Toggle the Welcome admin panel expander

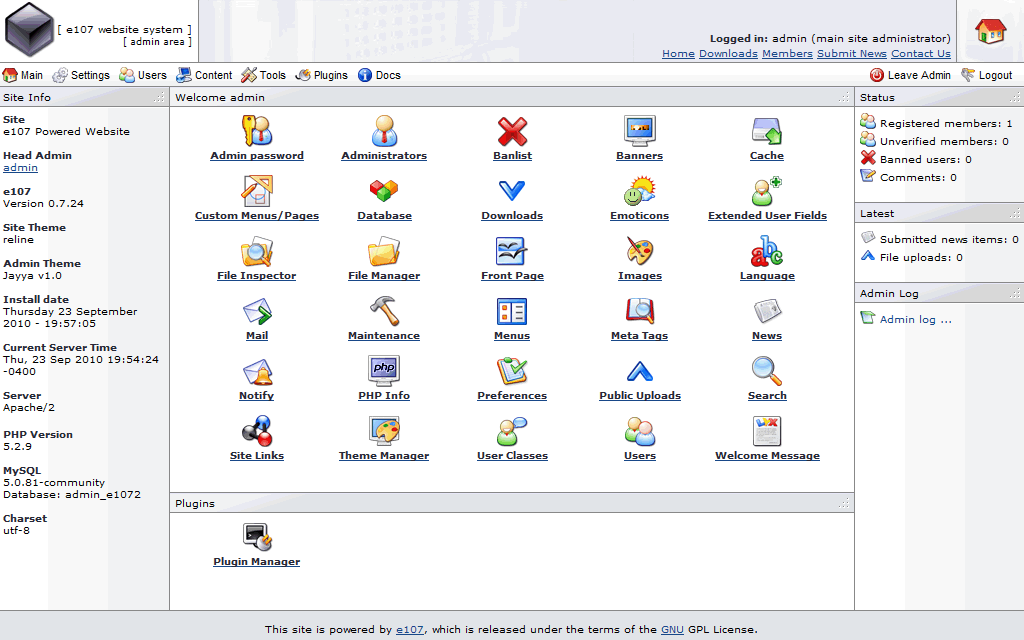click(x=844, y=98)
